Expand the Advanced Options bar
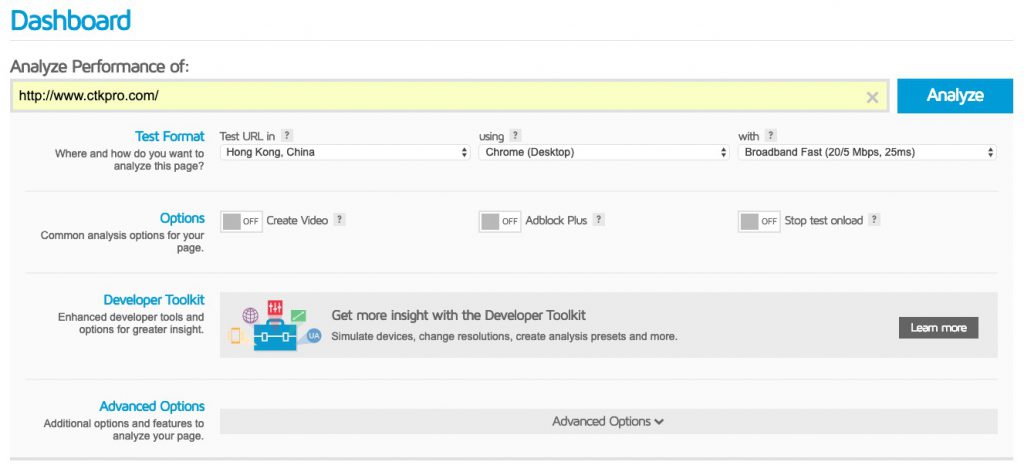Screen dimensions: 1024x465 pyautogui.click(x=608, y=421)
